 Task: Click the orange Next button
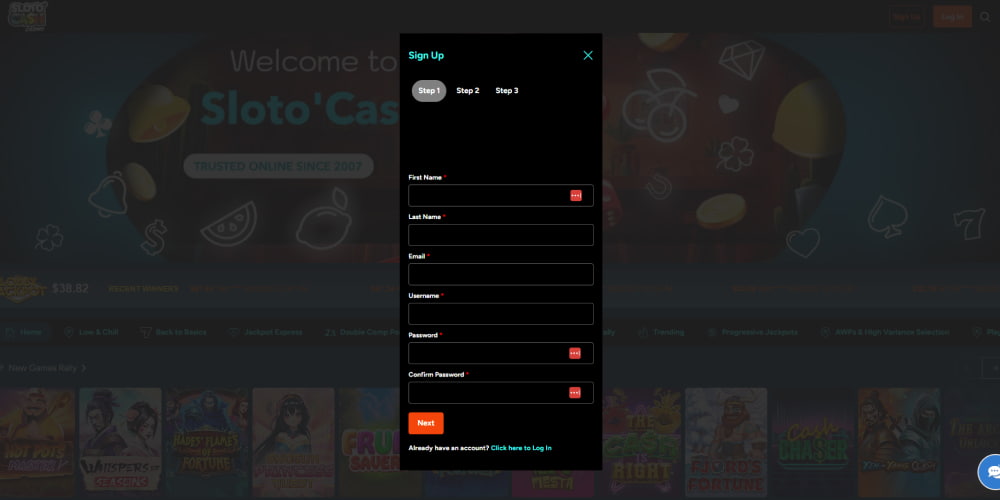(x=426, y=423)
